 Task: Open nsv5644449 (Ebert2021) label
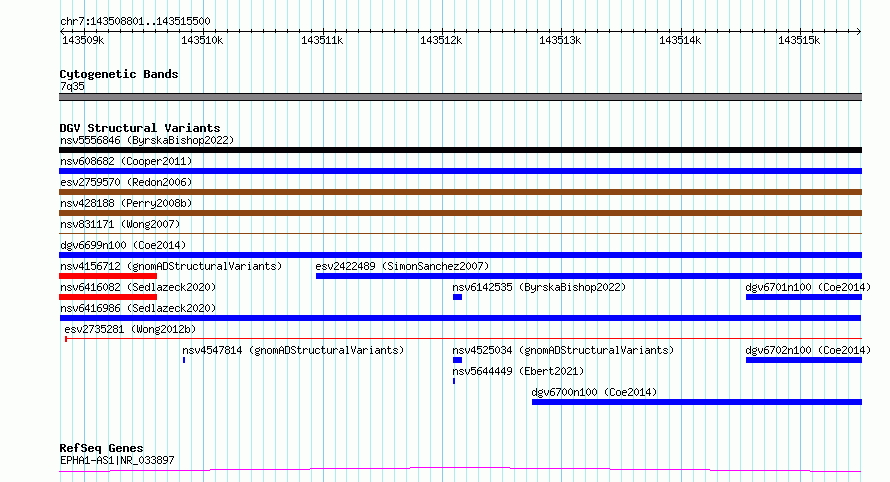pyautogui.click(x=518, y=371)
